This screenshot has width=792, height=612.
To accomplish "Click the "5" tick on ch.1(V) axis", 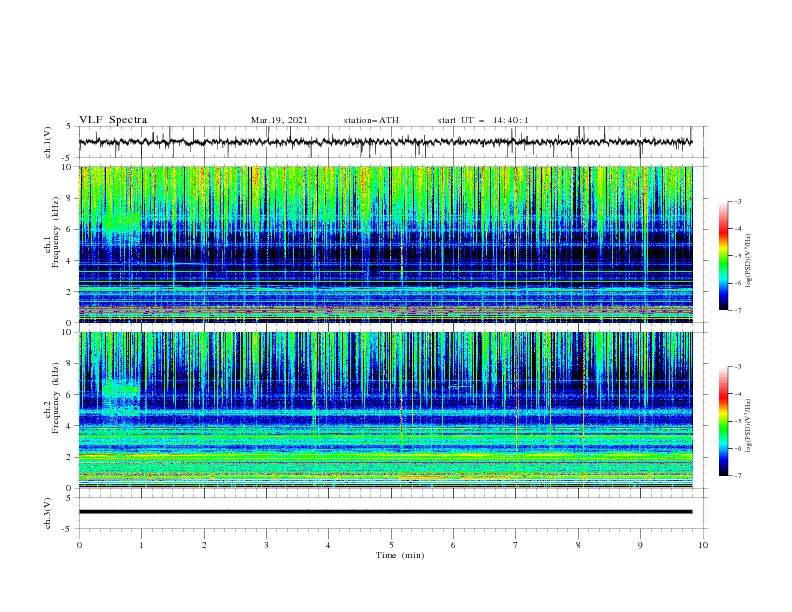I will [x=69, y=126].
